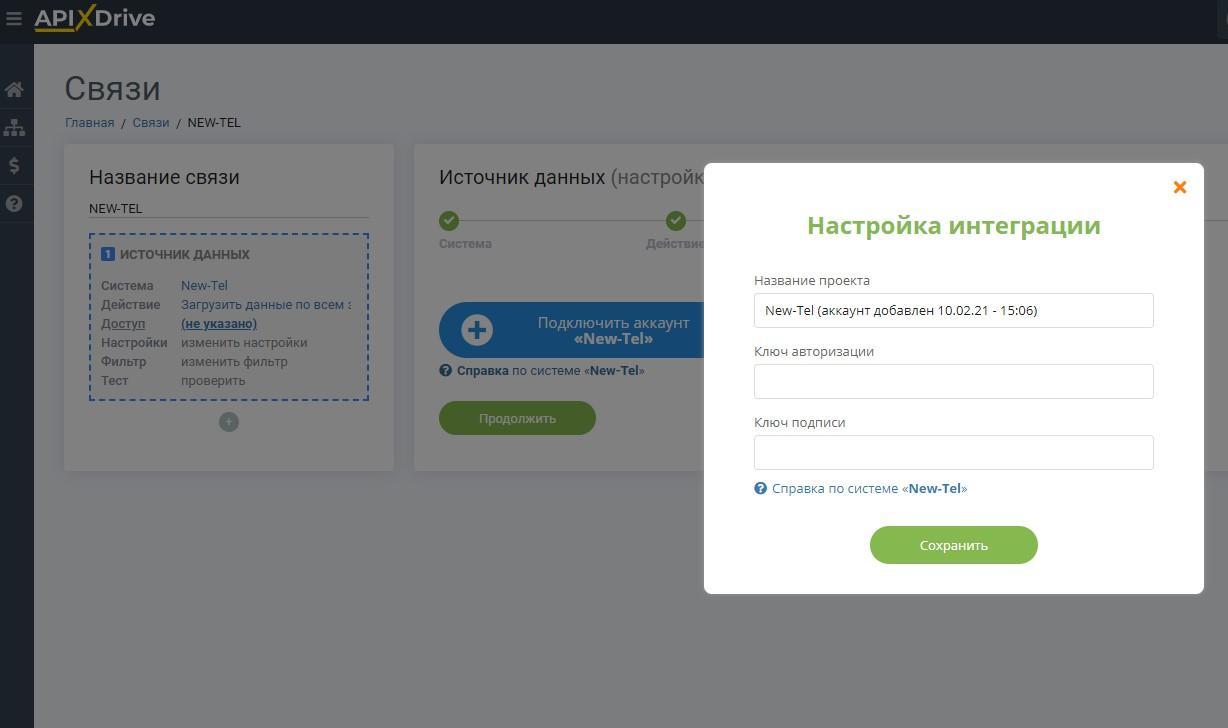
Task: Click the help icon in the dialog
Action: (x=761, y=489)
